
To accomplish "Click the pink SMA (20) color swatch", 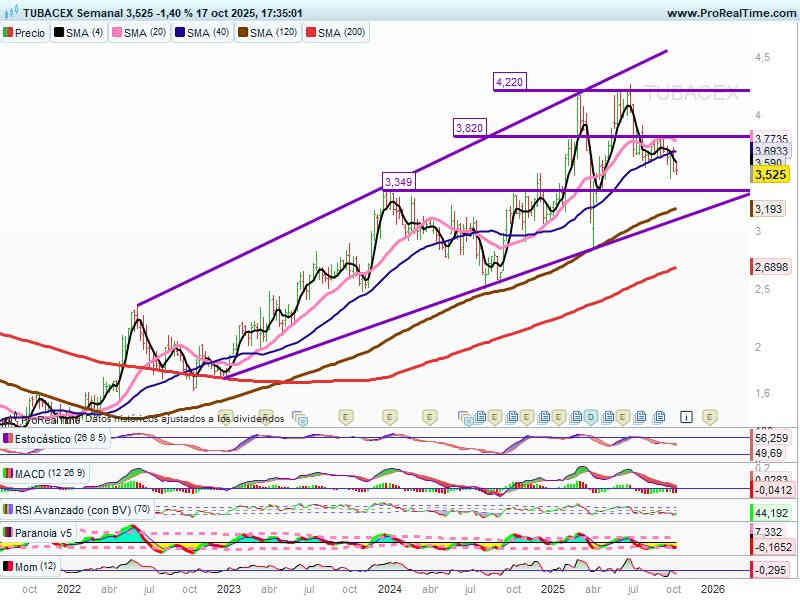I will 116,33.
